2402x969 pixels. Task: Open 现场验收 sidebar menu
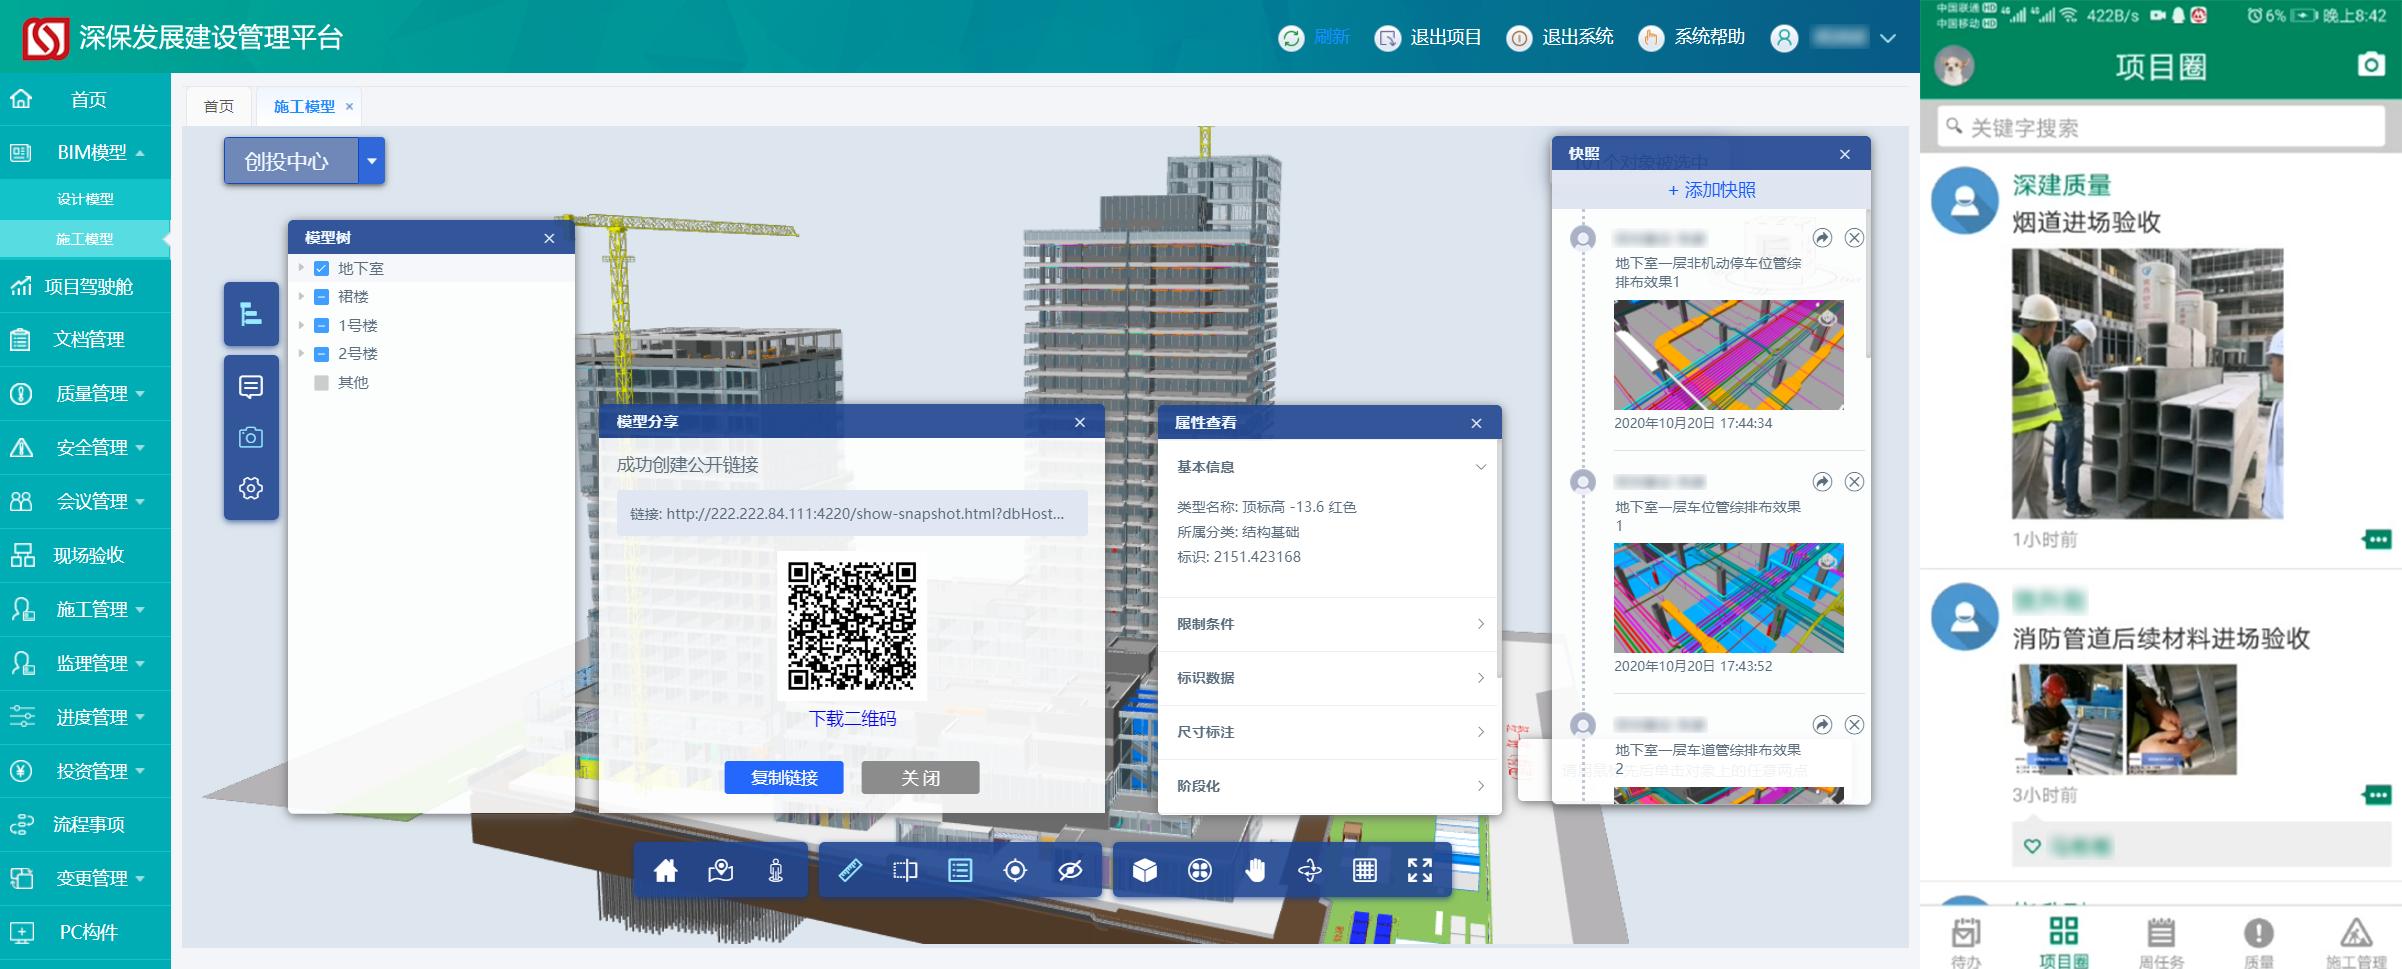(85, 555)
